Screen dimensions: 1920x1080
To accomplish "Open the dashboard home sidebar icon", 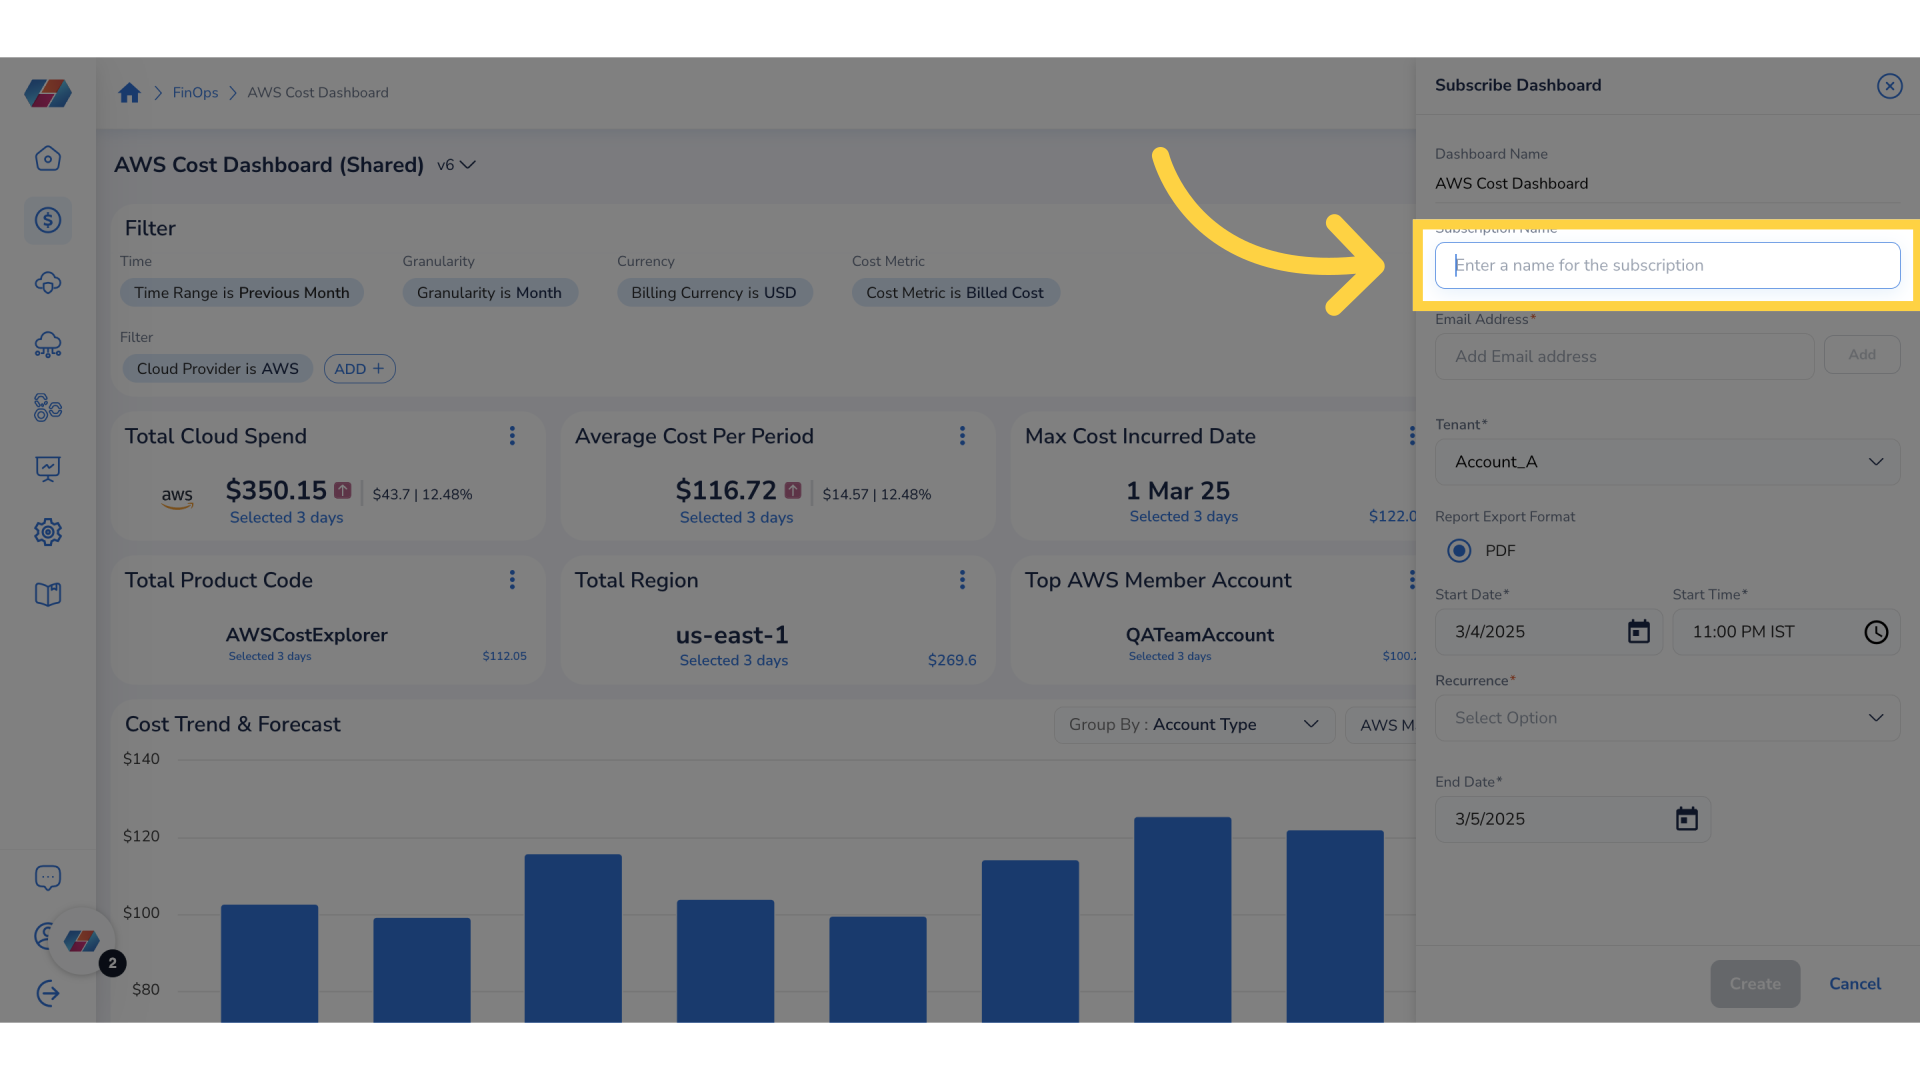I will 48,158.
